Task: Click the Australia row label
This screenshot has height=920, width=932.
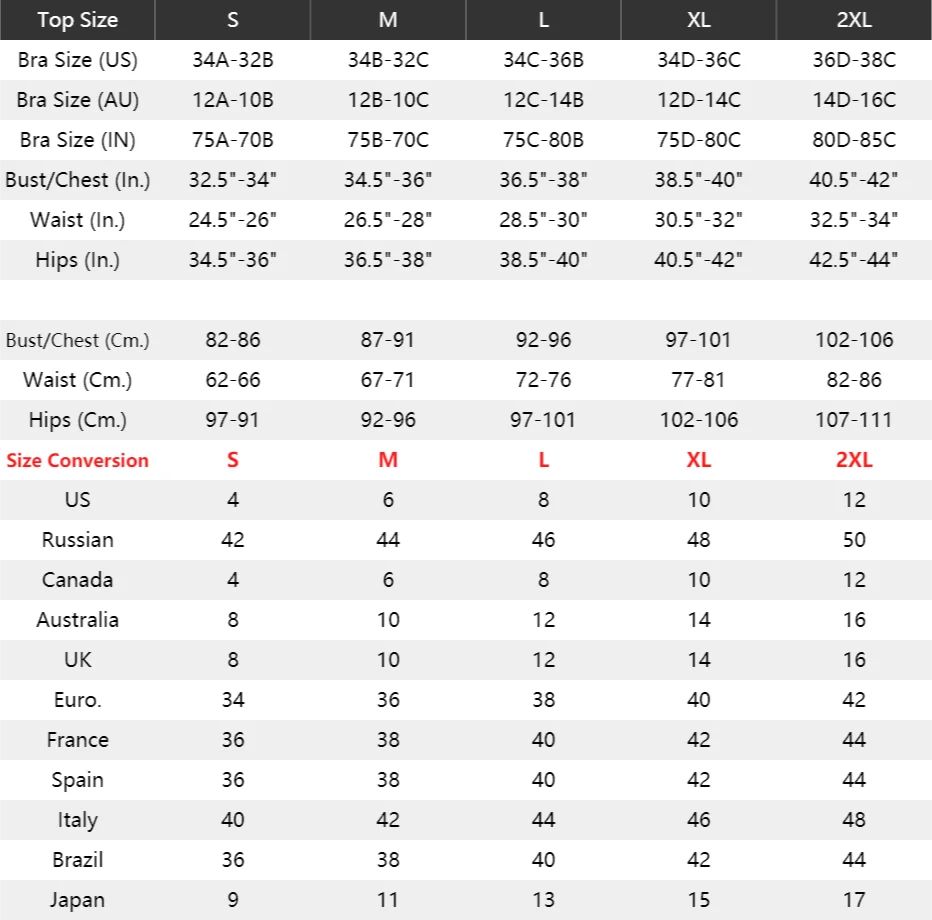Action: (77, 620)
